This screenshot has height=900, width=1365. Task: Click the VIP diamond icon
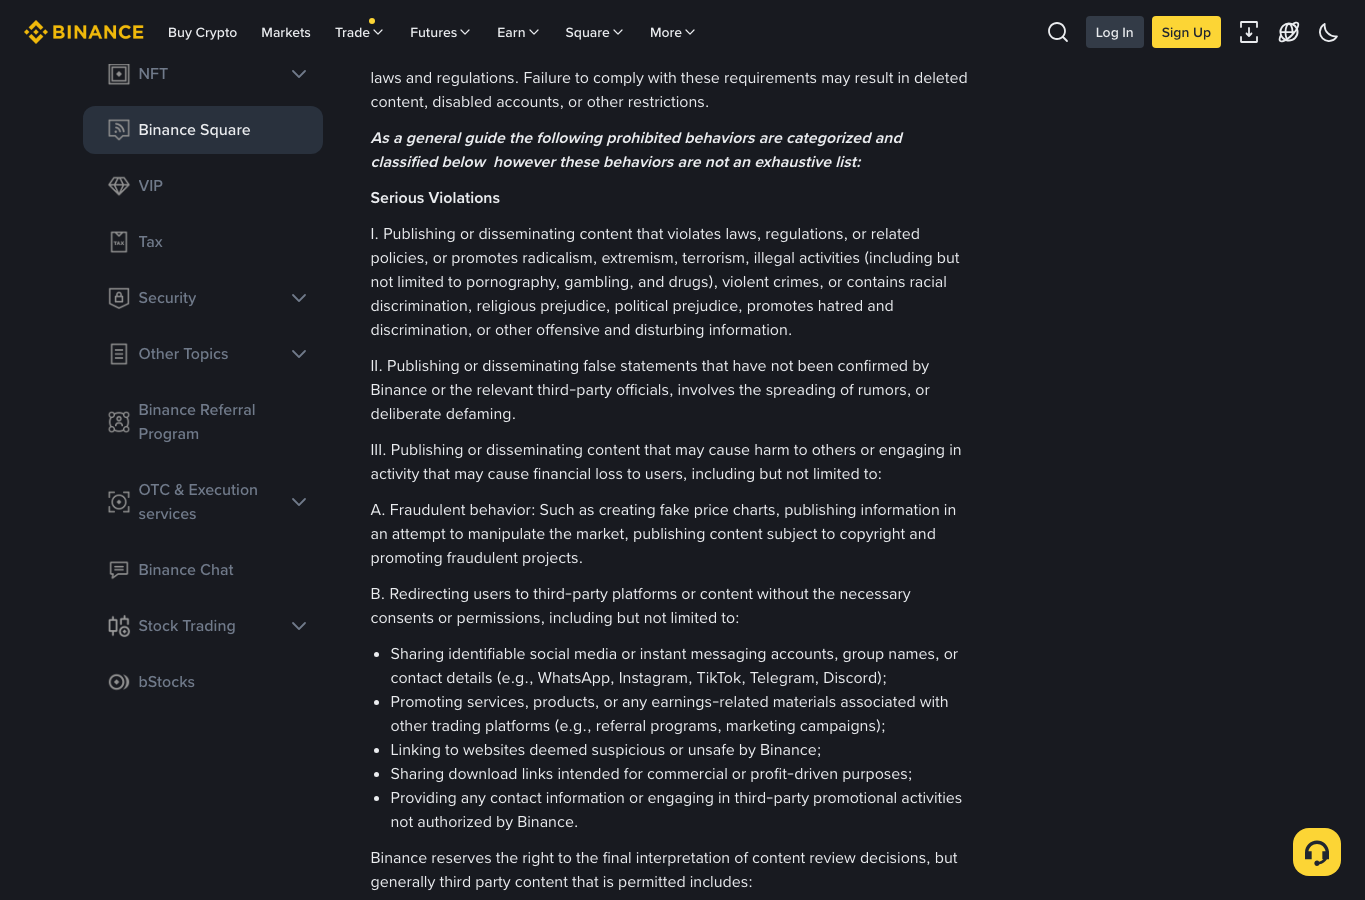pos(119,186)
